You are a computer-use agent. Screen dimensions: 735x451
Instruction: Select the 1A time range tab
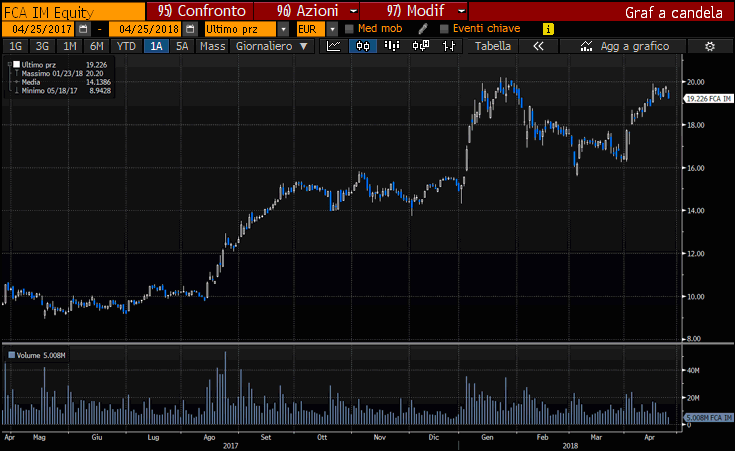pyautogui.click(x=156, y=46)
